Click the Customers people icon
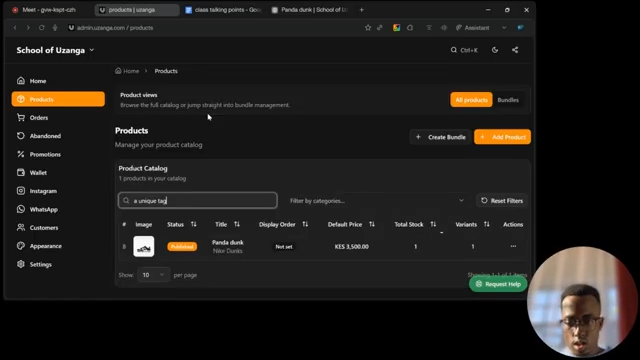 point(21,227)
